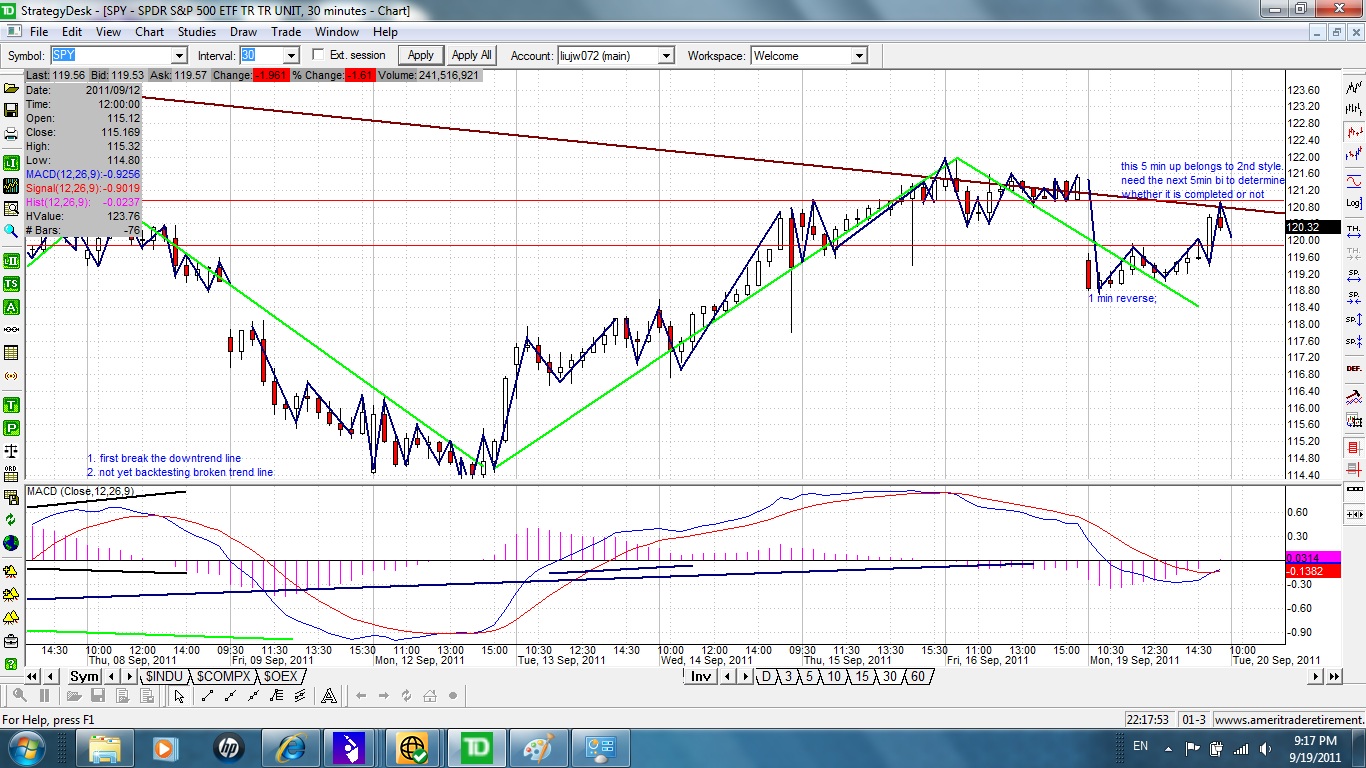The width and height of the screenshot is (1366, 768).
Task: Select the 5 minute interval tab
Action: 810,677
